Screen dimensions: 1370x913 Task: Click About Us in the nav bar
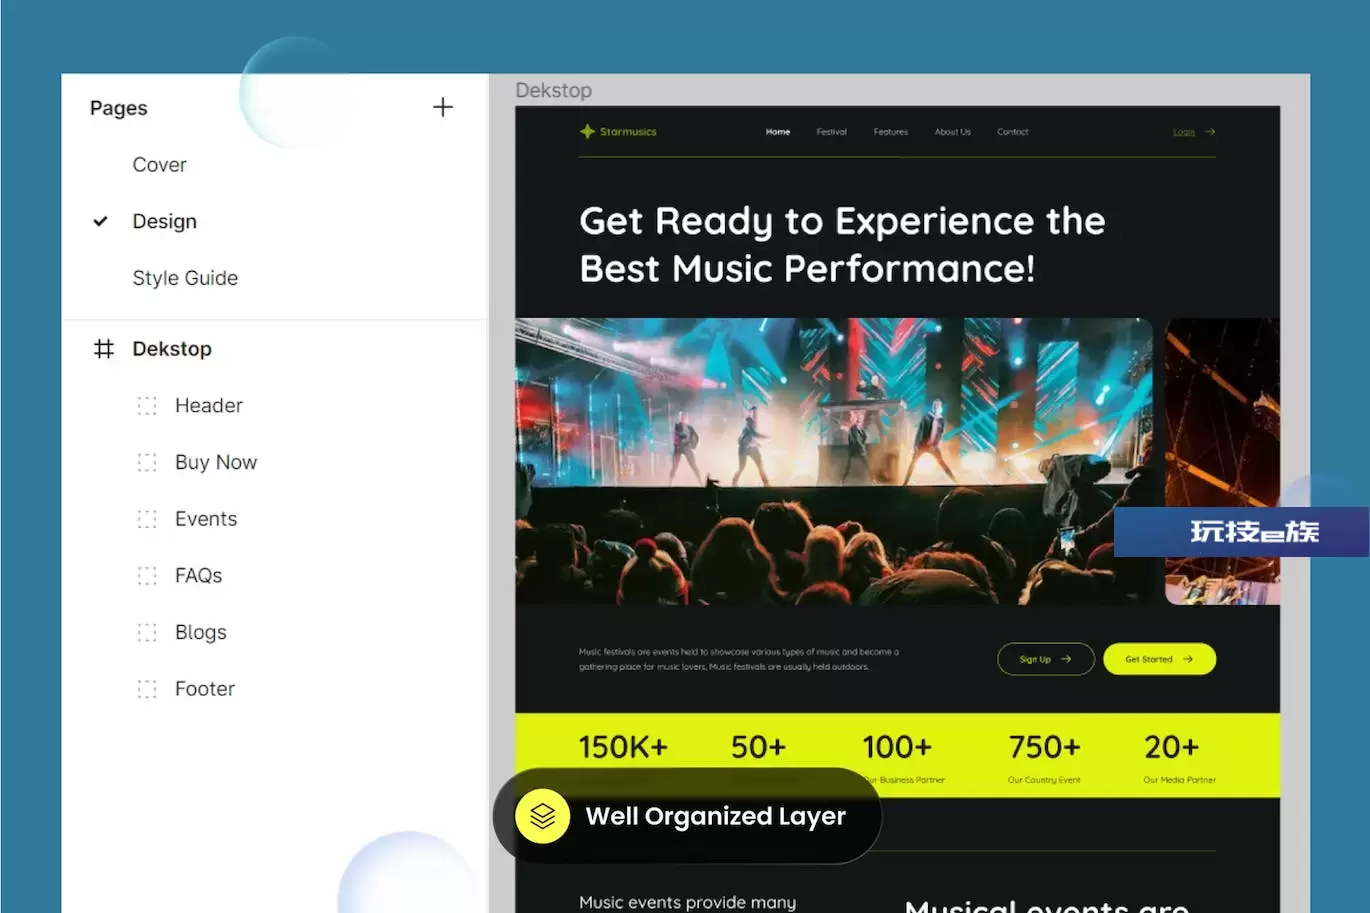coord(952,132)
